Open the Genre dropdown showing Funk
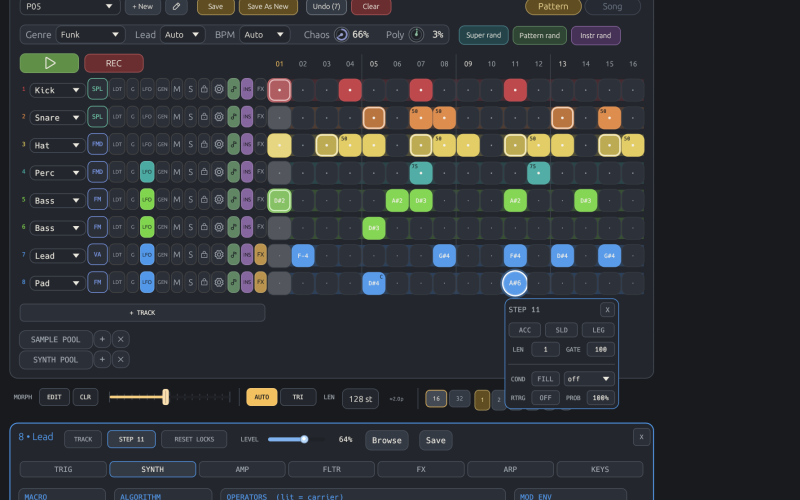Image resolution: width=800 pixels, height=500 pixels. [x=90, y=35]
